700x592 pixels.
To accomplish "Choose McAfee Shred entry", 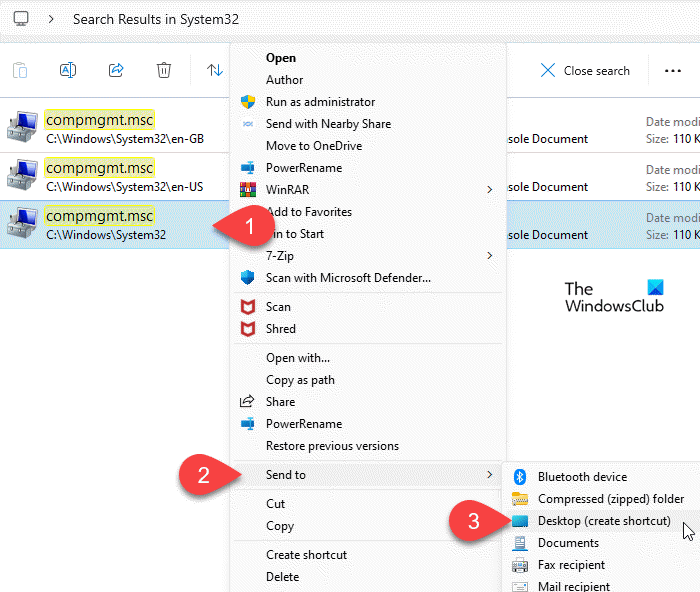I will [x=281, y=329].
